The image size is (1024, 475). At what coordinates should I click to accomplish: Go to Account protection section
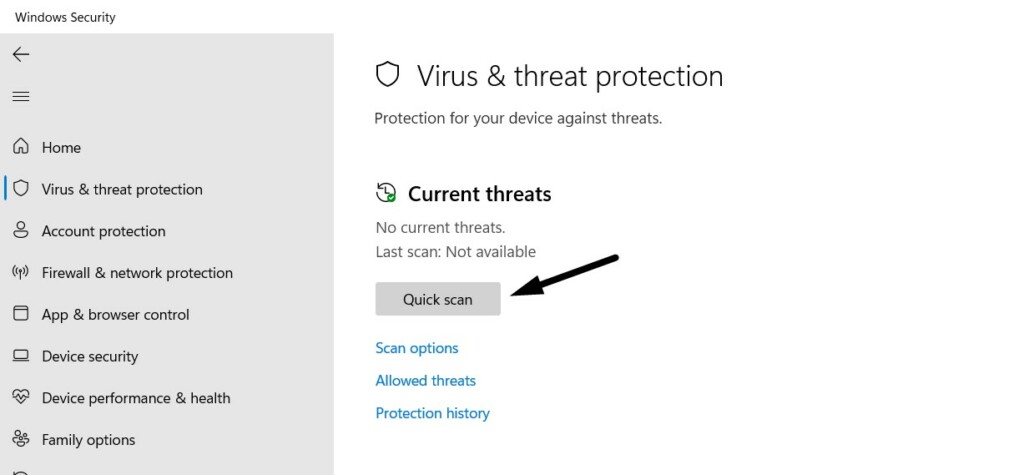103,231
